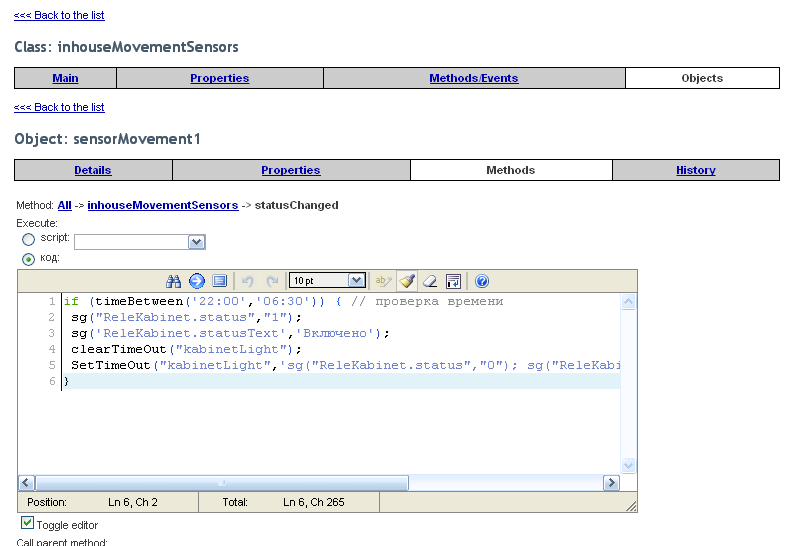786x546 pixels.
Task: Open search with the binoculars icon
Action: [x=173, y=281]
